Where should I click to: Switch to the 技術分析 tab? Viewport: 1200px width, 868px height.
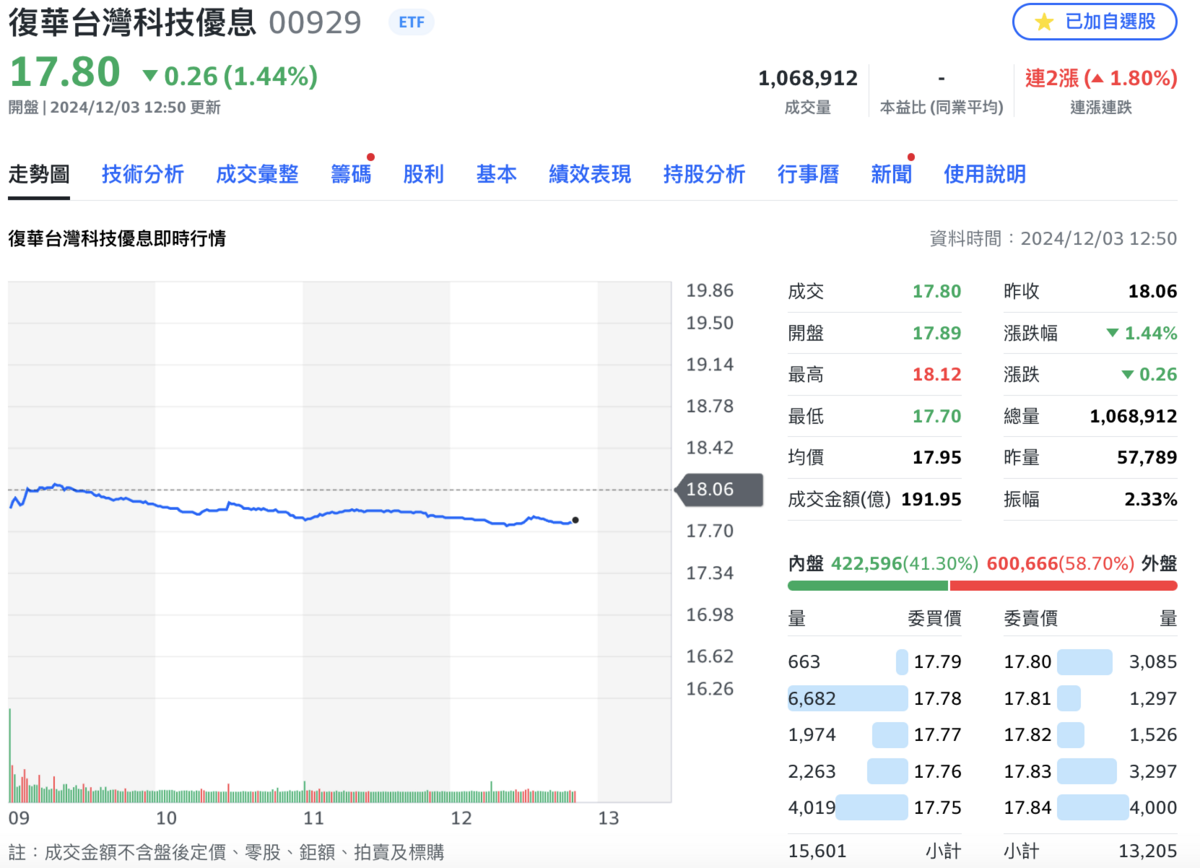coord(143,174)
